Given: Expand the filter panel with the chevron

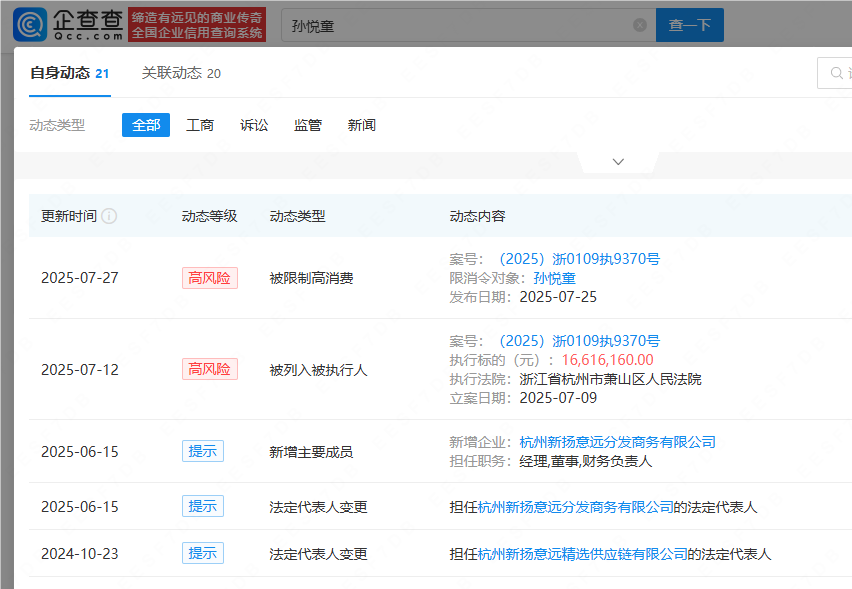Looking at the screenshot, I should pos(618,162).
